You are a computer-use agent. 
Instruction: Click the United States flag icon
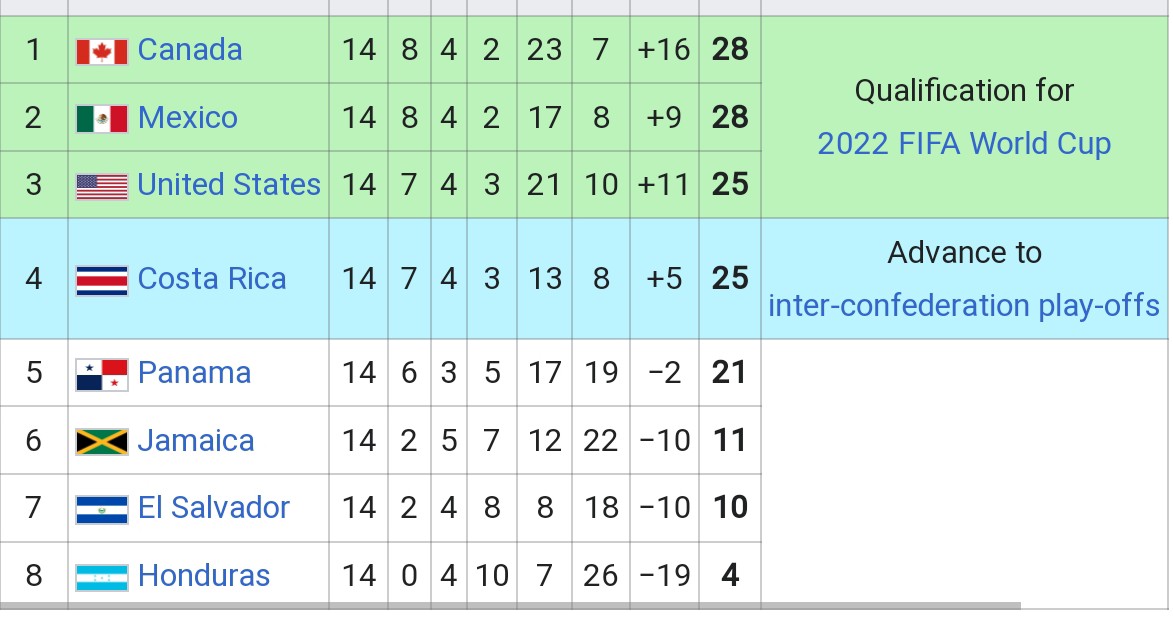(x=102, y=186)
